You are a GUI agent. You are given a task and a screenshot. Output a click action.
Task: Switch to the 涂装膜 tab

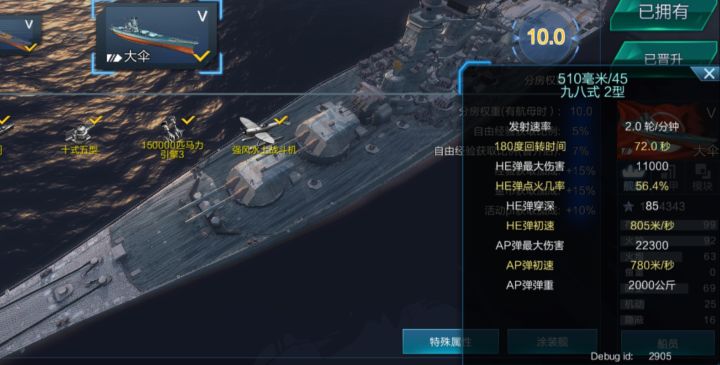click(x=552, y=342)
